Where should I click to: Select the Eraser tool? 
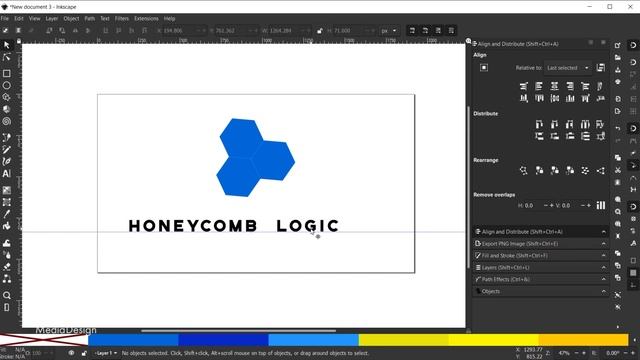[7, 267]
